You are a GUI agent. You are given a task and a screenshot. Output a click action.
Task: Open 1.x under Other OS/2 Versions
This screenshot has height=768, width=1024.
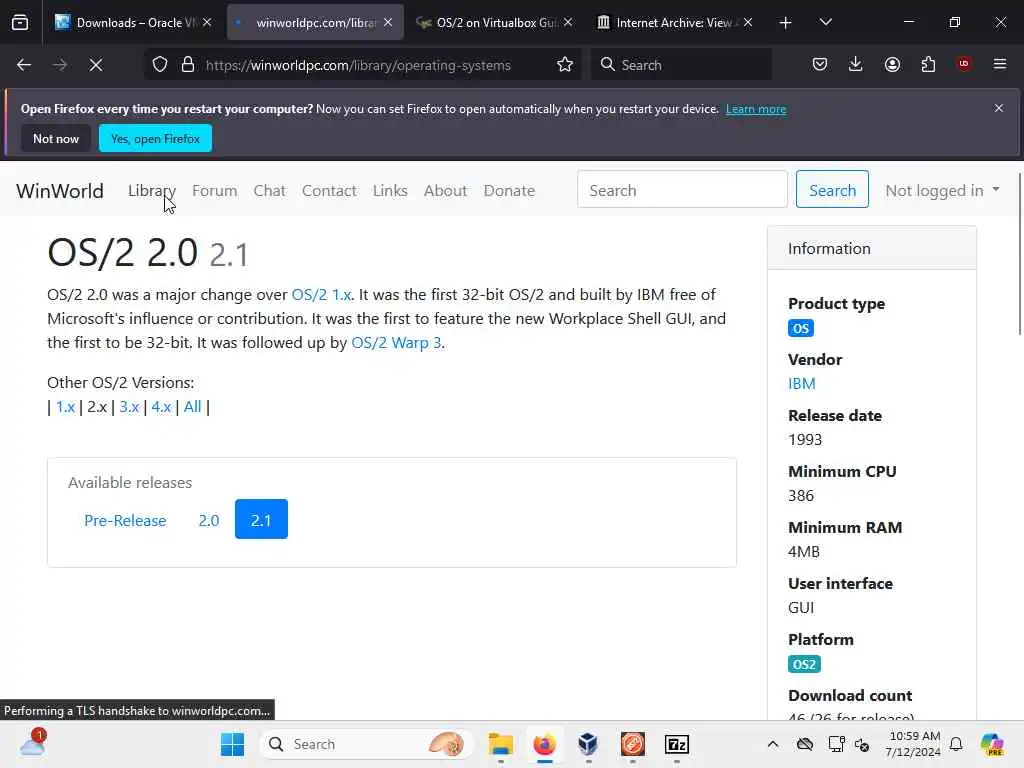coord(65,407)
